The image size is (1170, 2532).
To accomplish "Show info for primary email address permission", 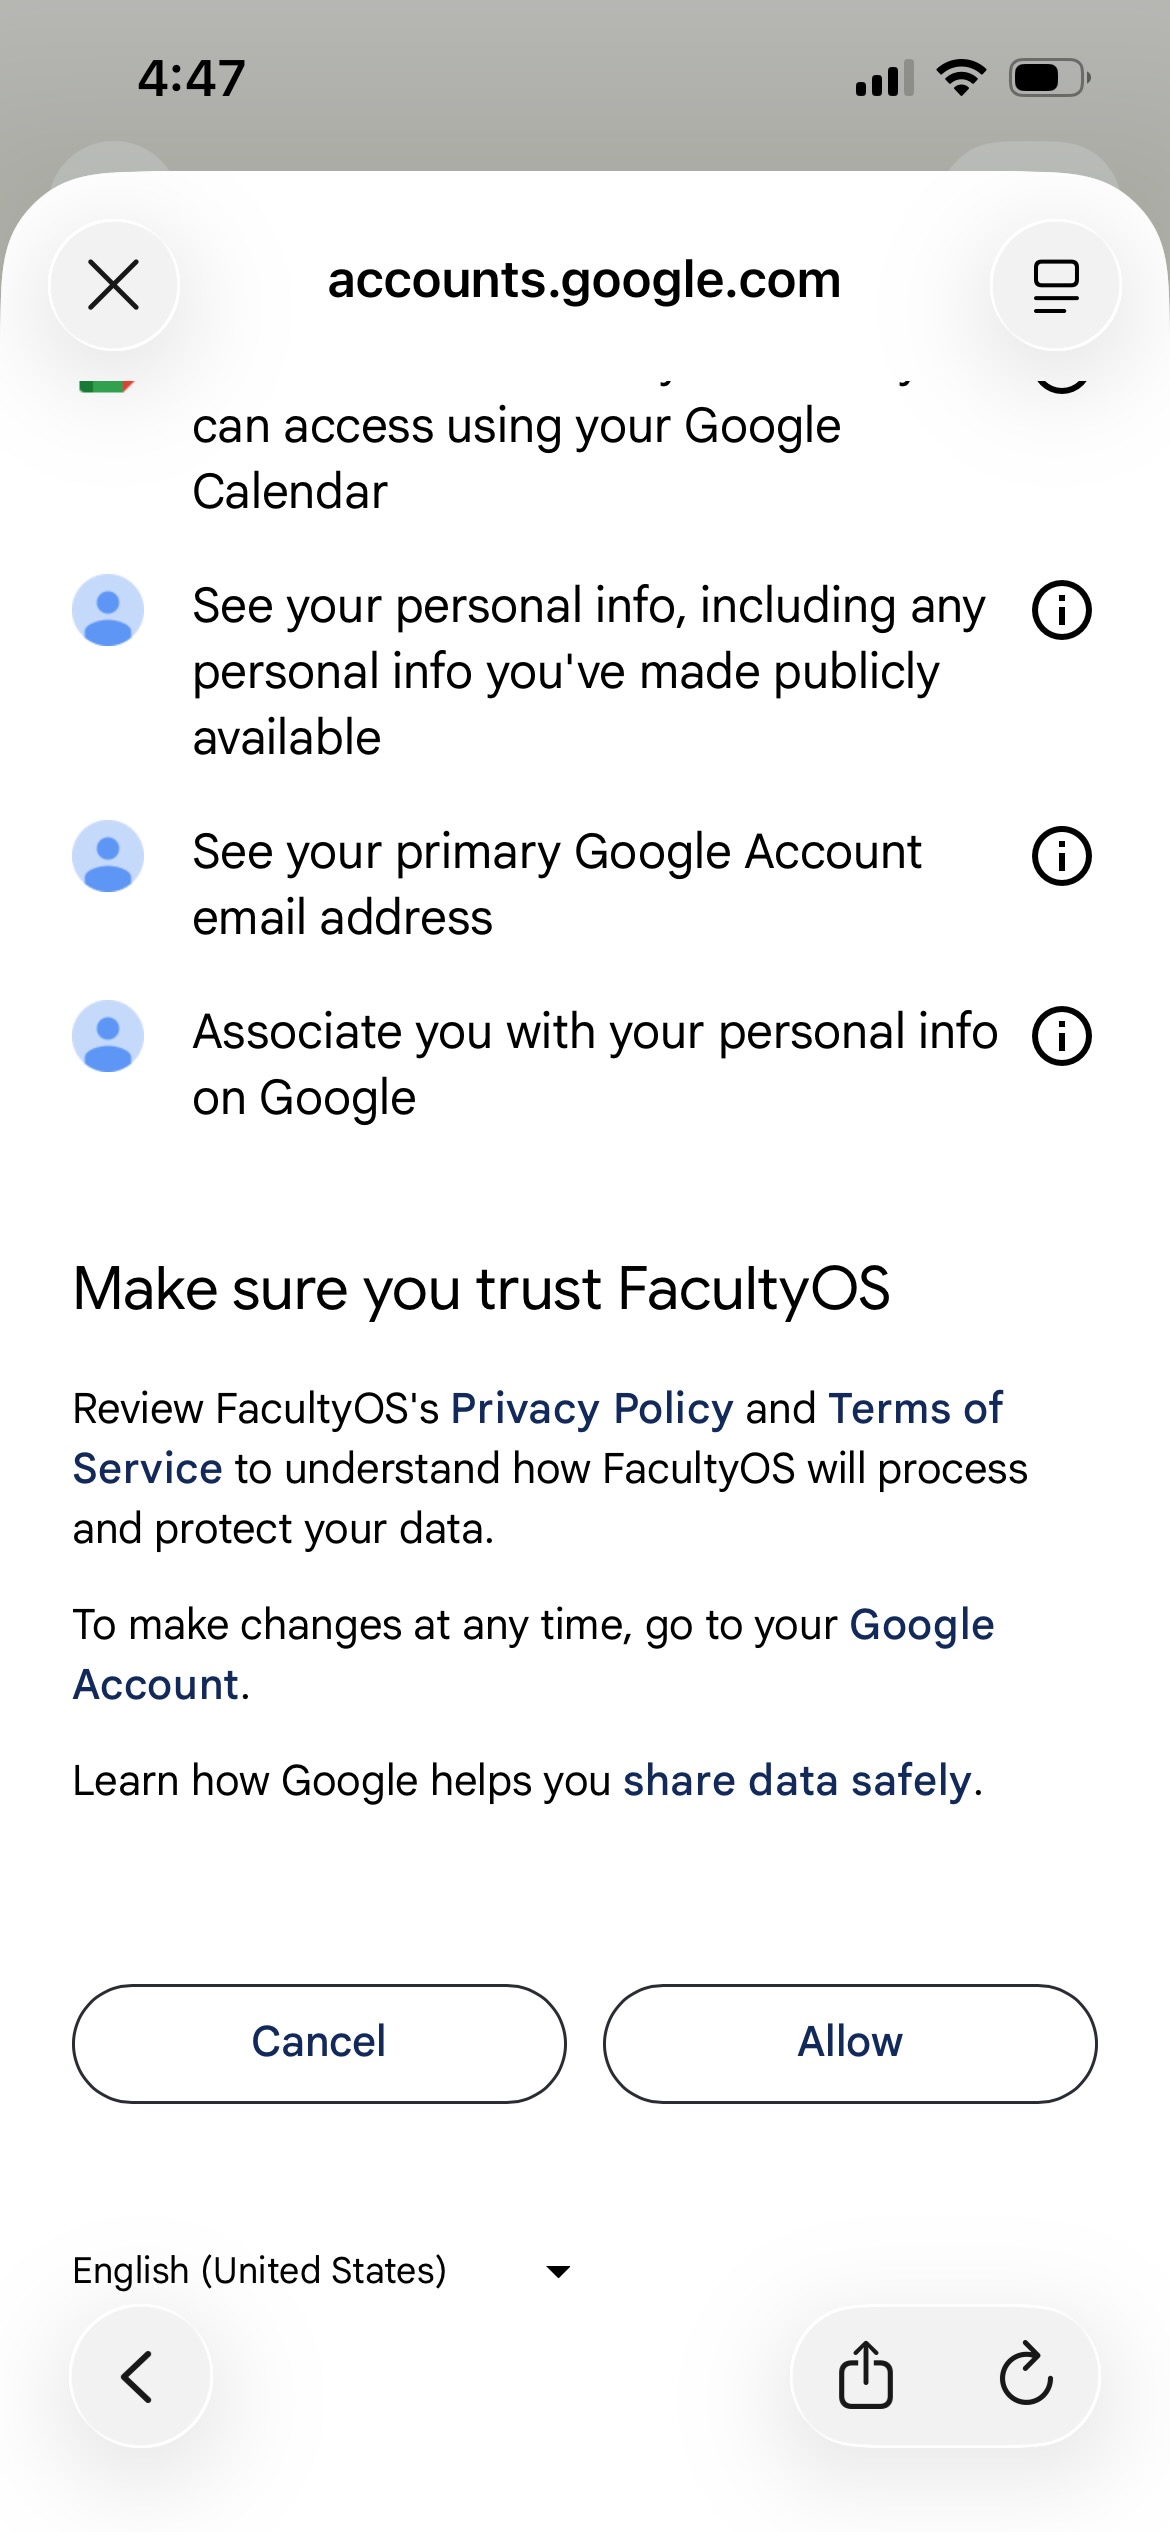I will click(1061, 856).
